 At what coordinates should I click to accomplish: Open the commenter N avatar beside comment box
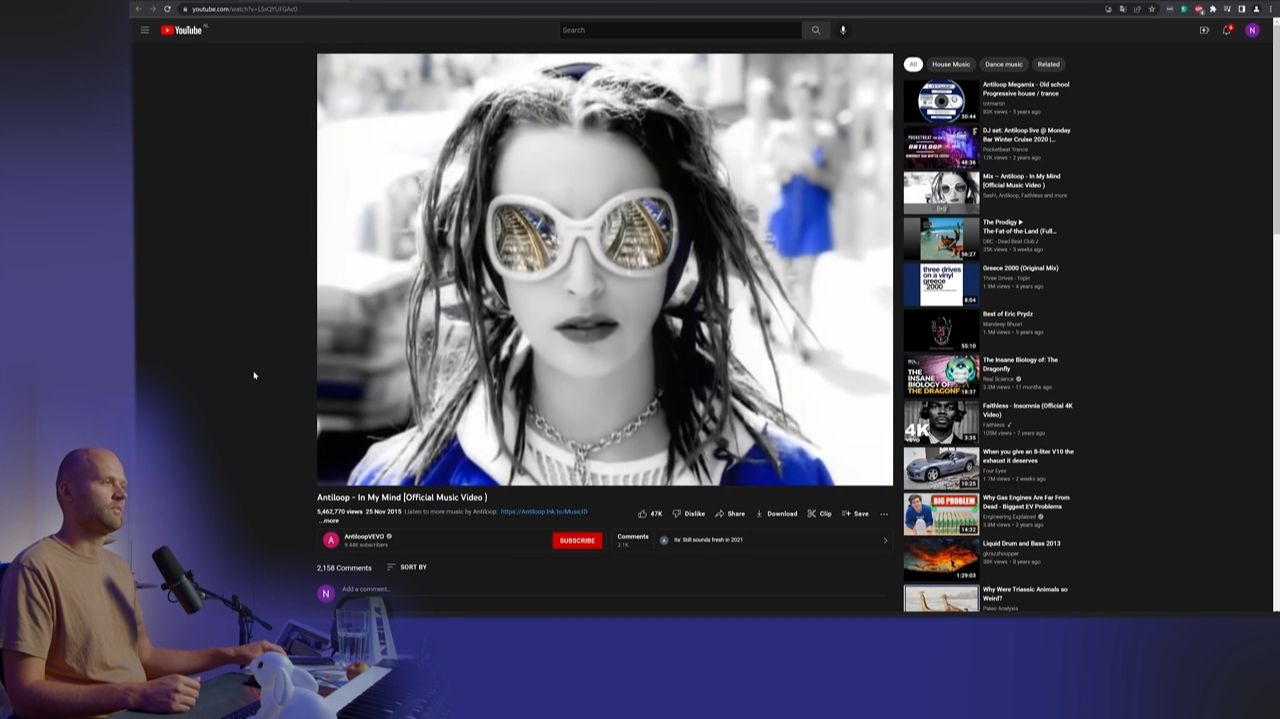coord(325,594)
